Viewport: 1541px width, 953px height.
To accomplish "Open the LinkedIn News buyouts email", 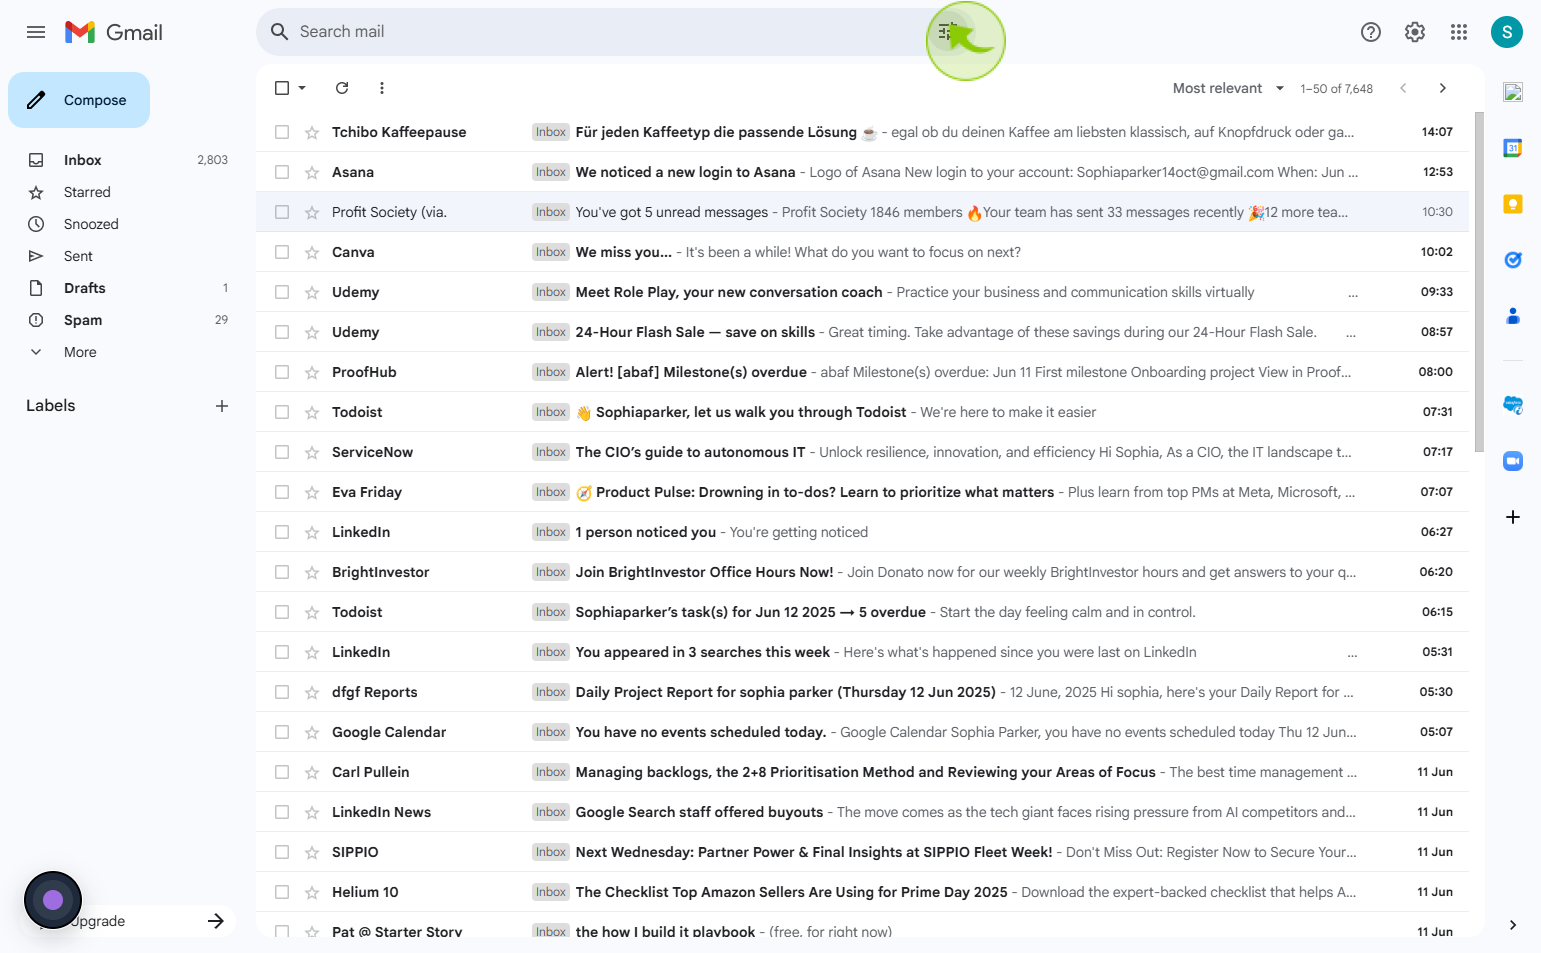I will click(x=862, y=812).
